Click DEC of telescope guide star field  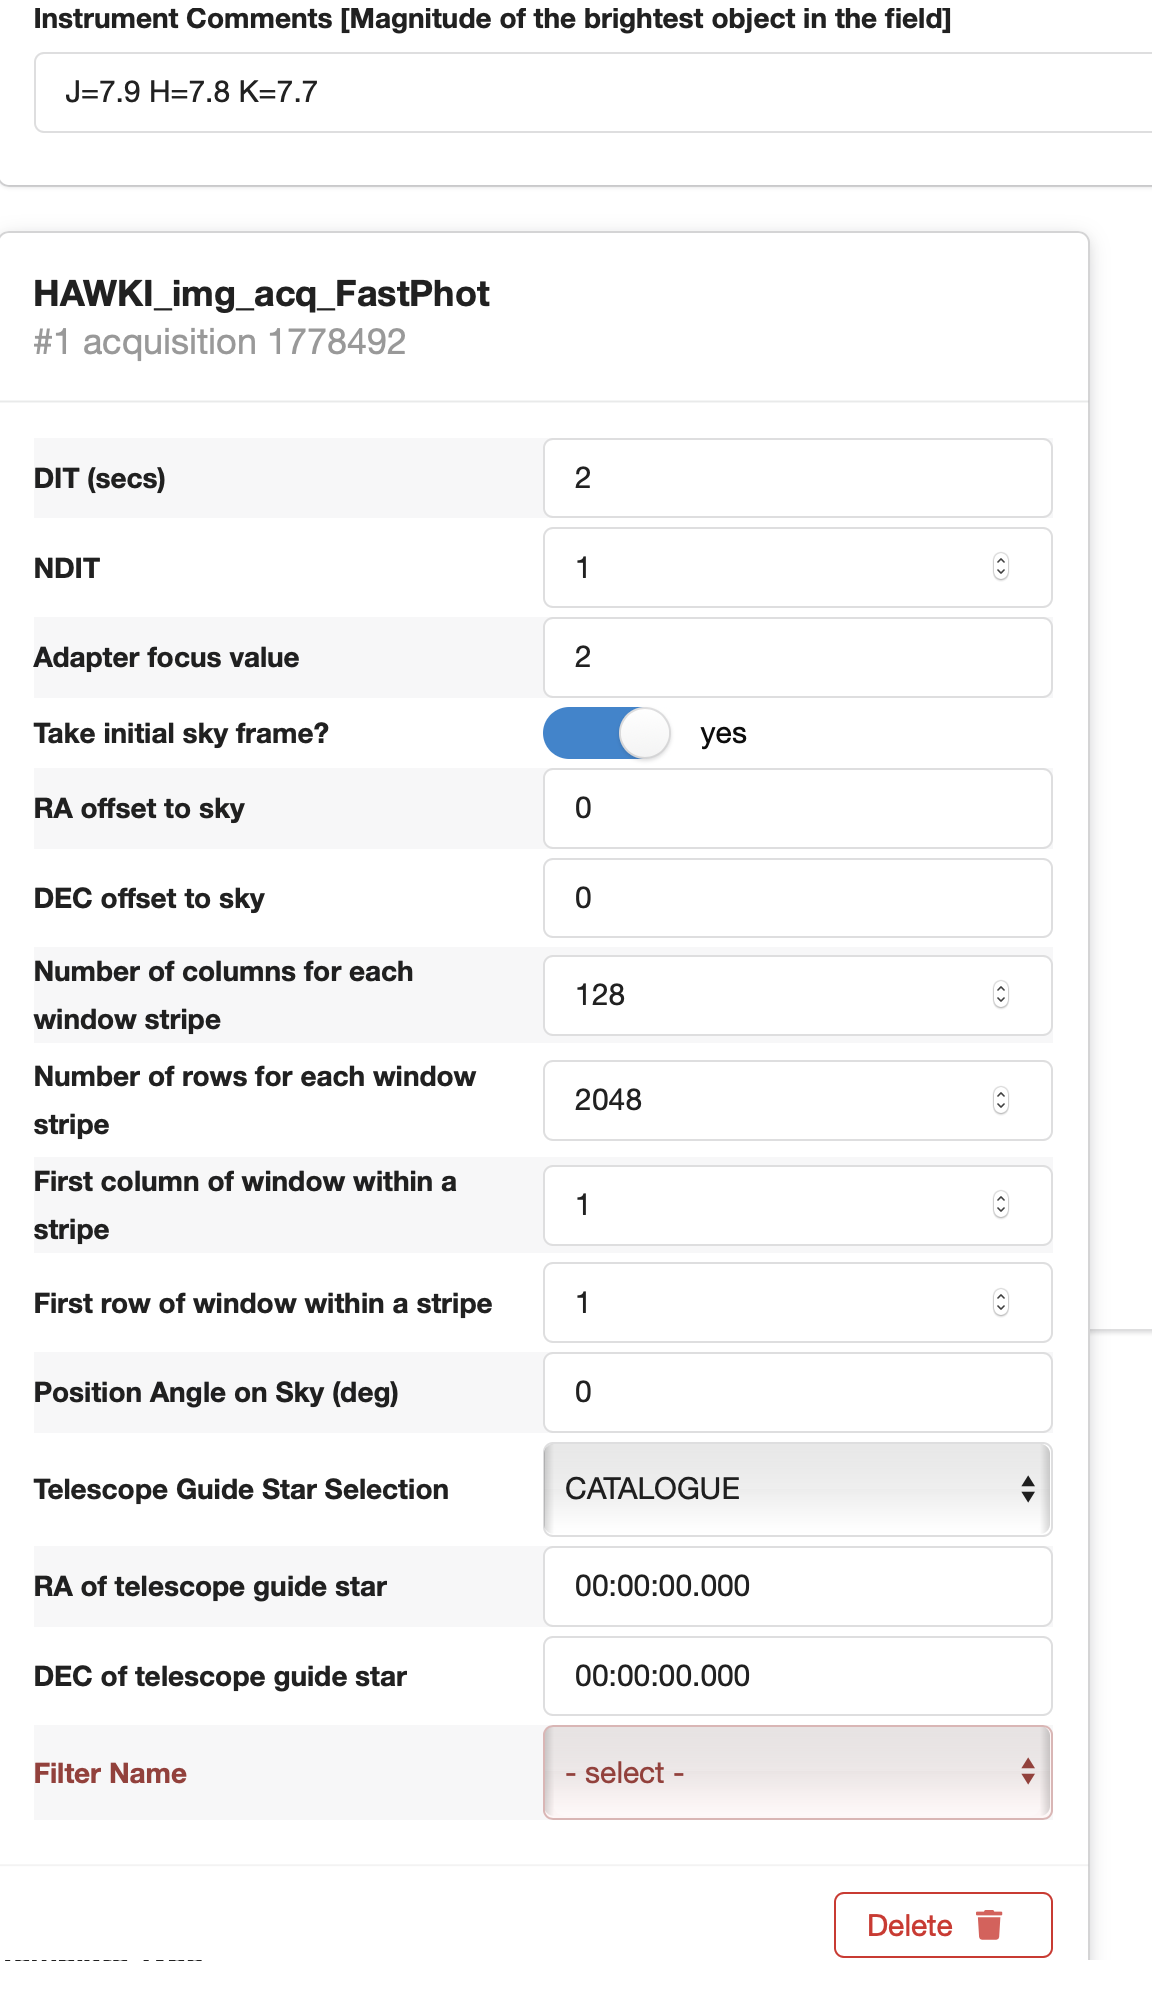click(x=797, y=1676)
